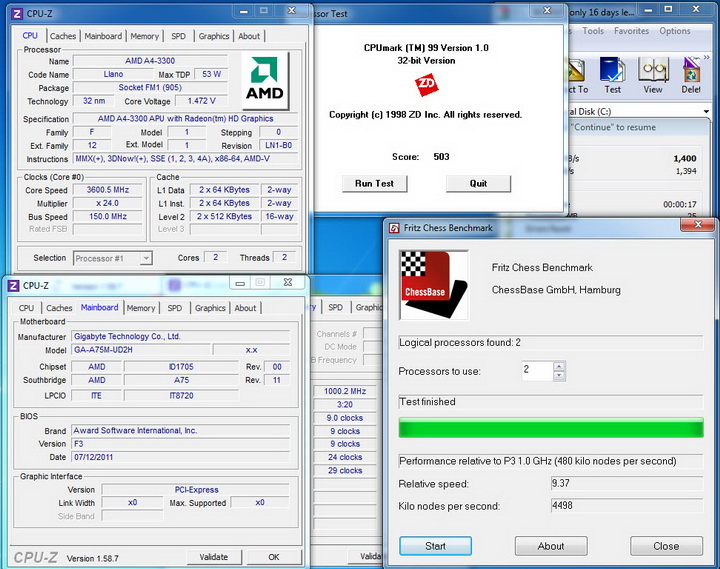Screen dimensions: 720x569
Task: Click Quit in CPUmark 99
Action: (478, 184)
